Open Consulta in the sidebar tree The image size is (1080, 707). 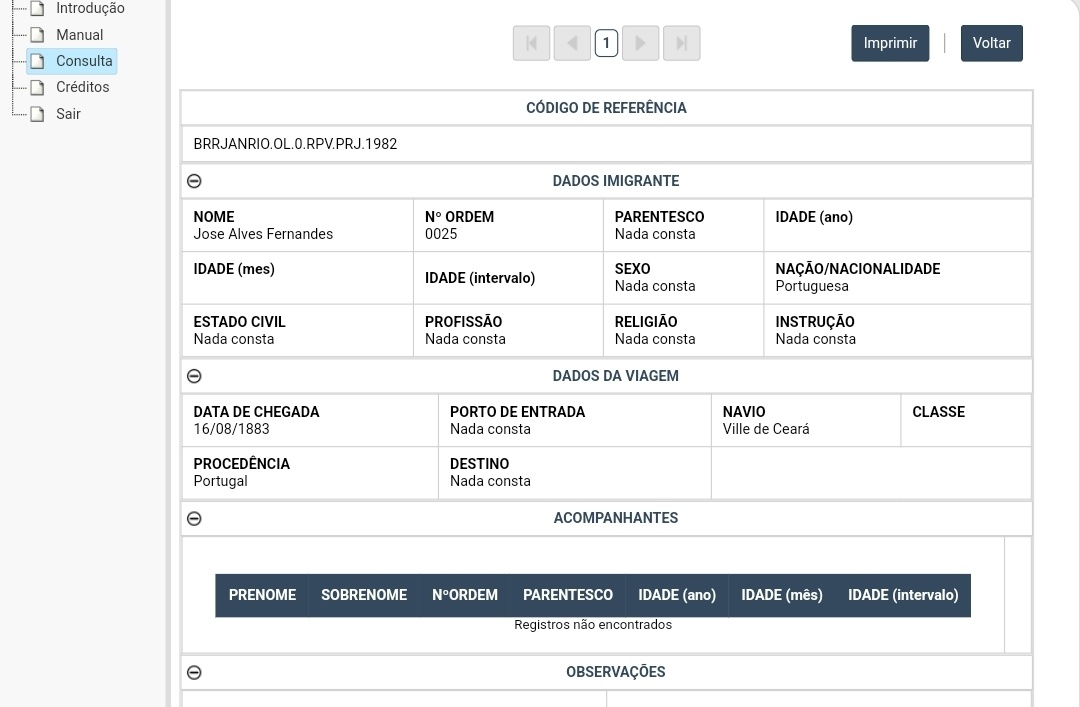(x=84, y=61)
